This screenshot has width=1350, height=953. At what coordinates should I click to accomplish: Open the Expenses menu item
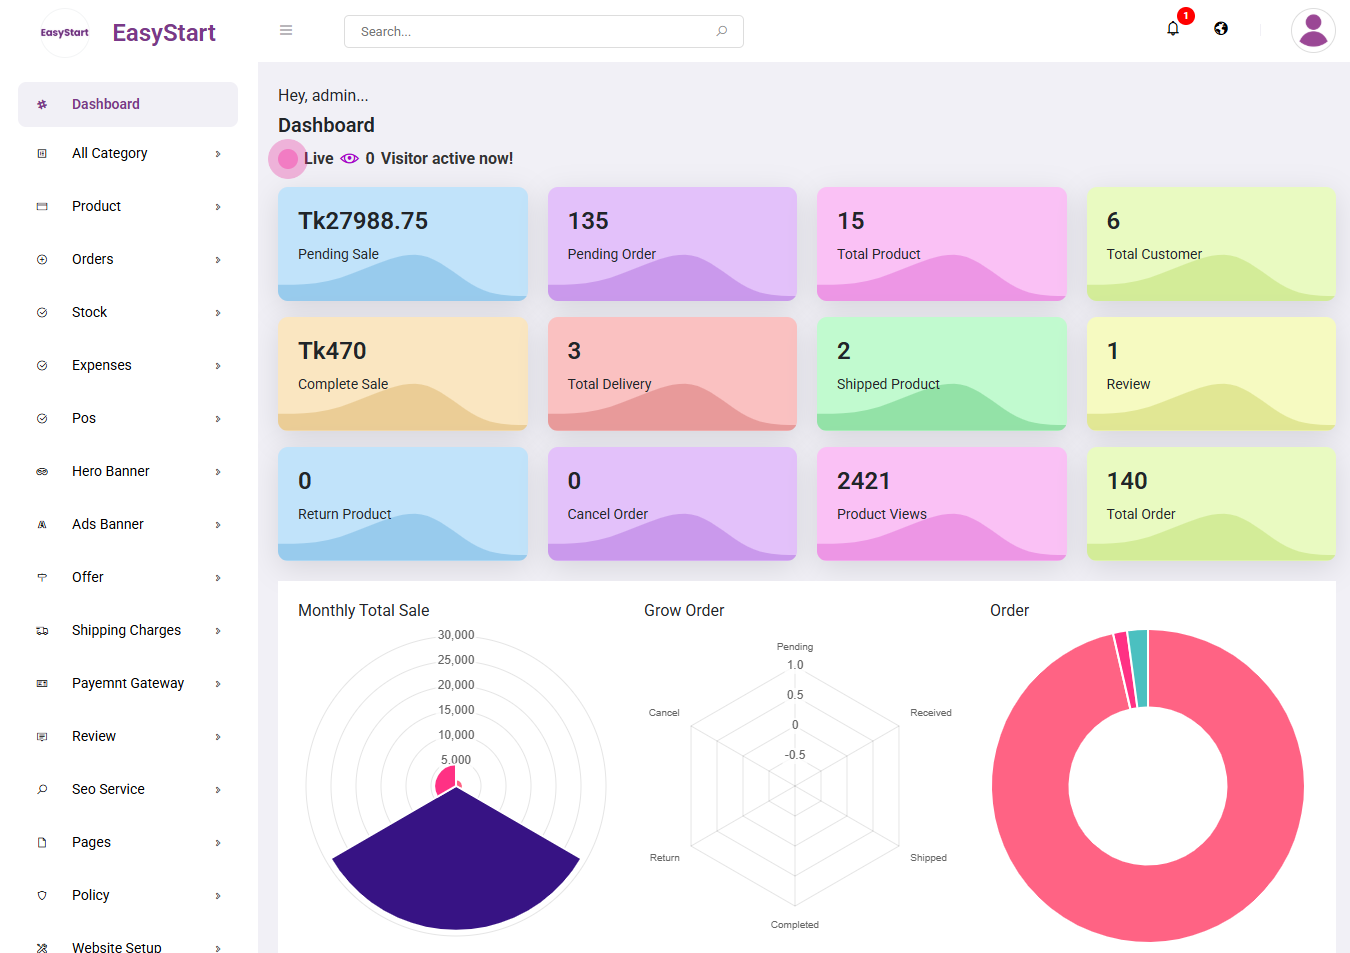[x=102, y=366]
